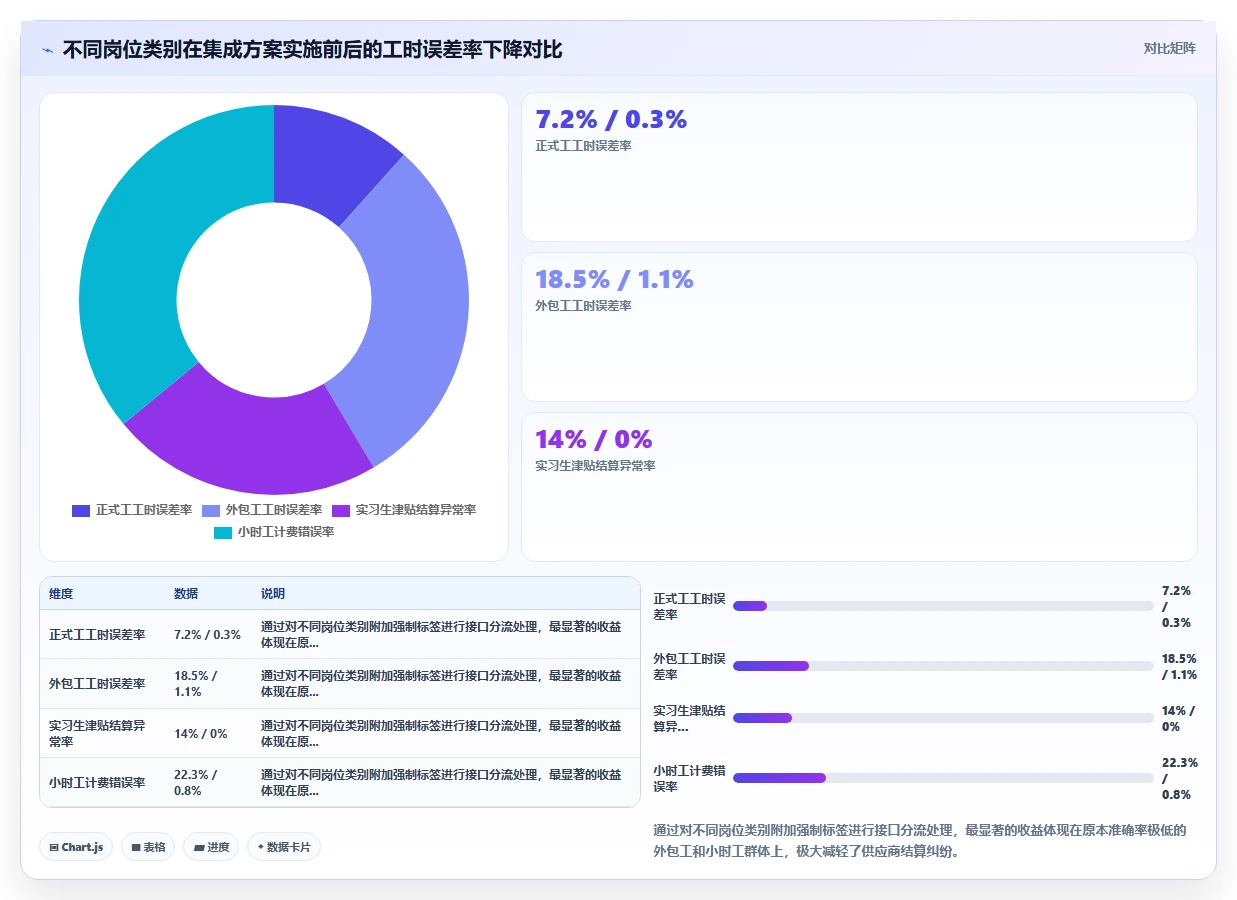Click the summary paragraph below progress bars
Image resolution: width=1237 pixels, height=900 pixels.
click(x=924, y=842)
